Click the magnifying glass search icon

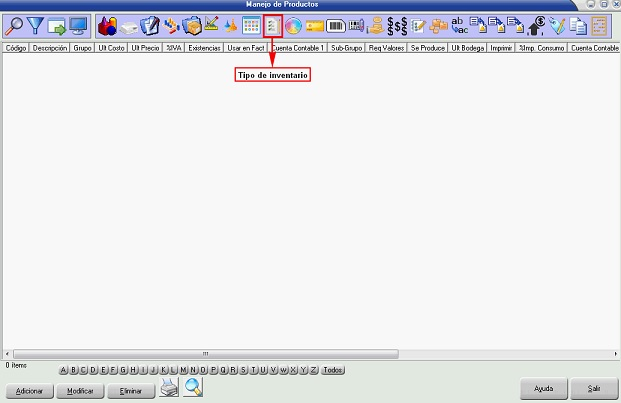15,26
